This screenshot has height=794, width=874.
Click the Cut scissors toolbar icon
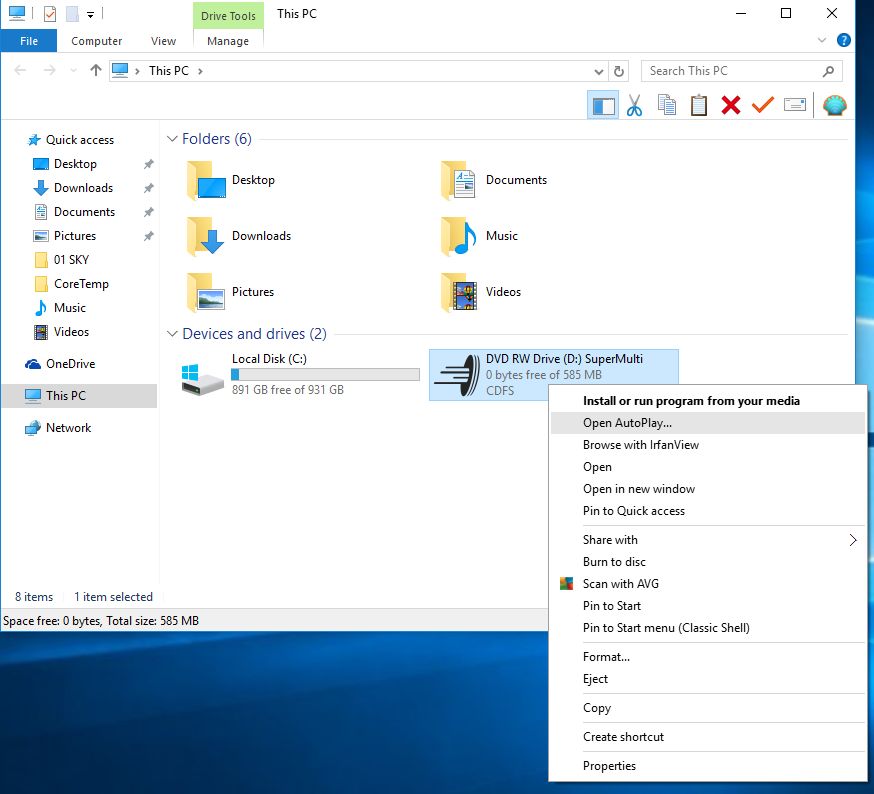tap(634, 105)
